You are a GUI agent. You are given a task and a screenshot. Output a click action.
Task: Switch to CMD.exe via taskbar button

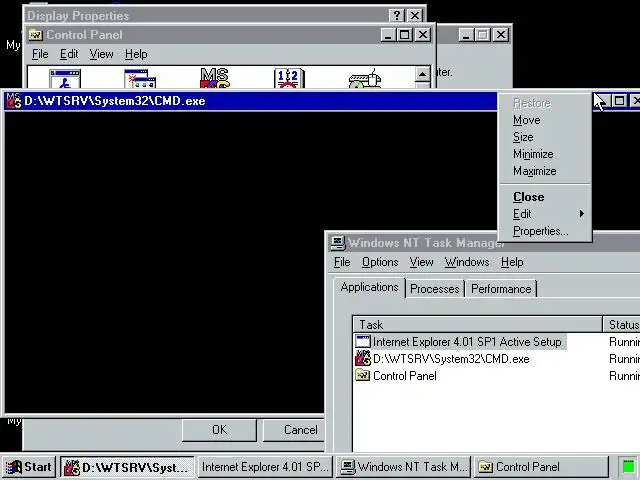(x=127, y=467)
